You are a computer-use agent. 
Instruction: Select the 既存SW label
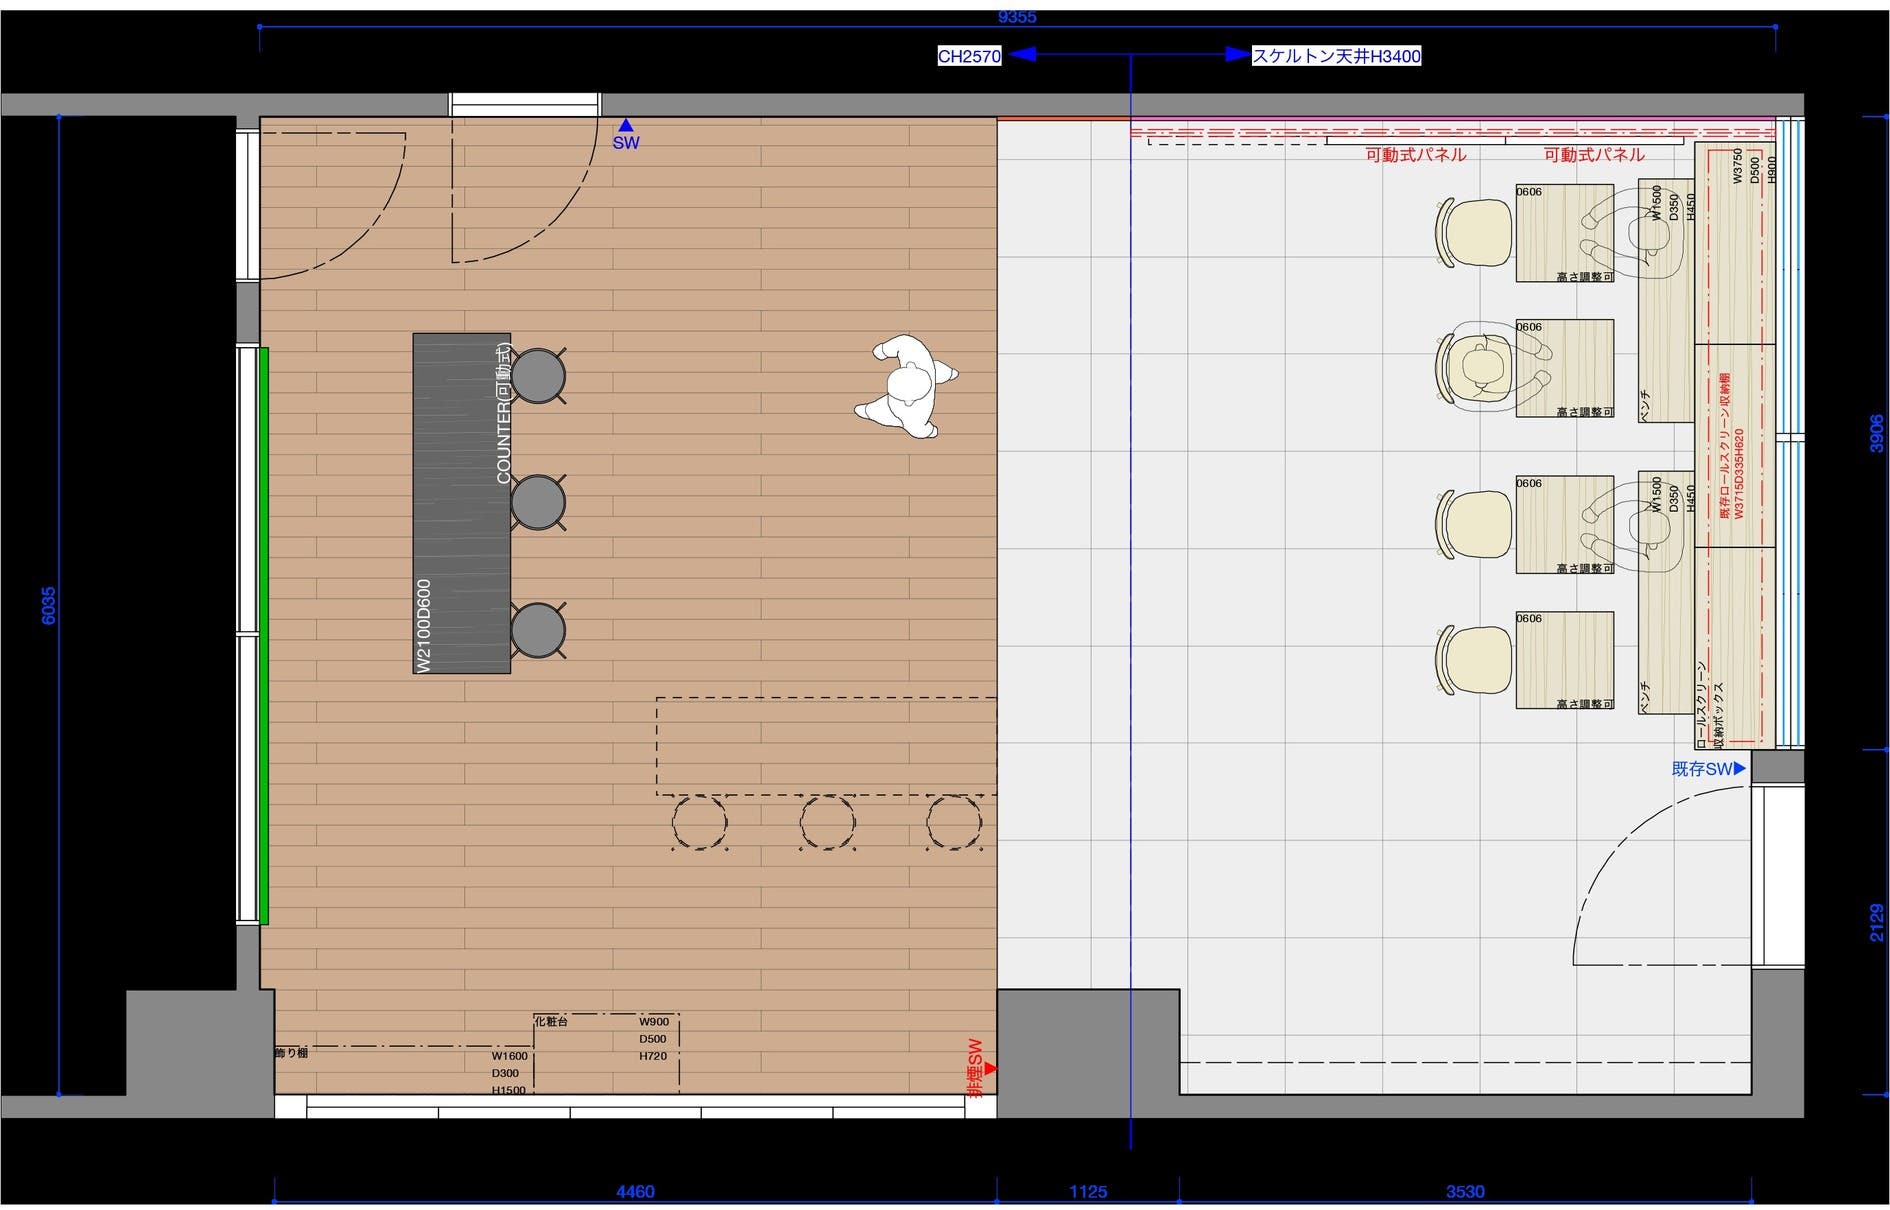(1702, 769)
